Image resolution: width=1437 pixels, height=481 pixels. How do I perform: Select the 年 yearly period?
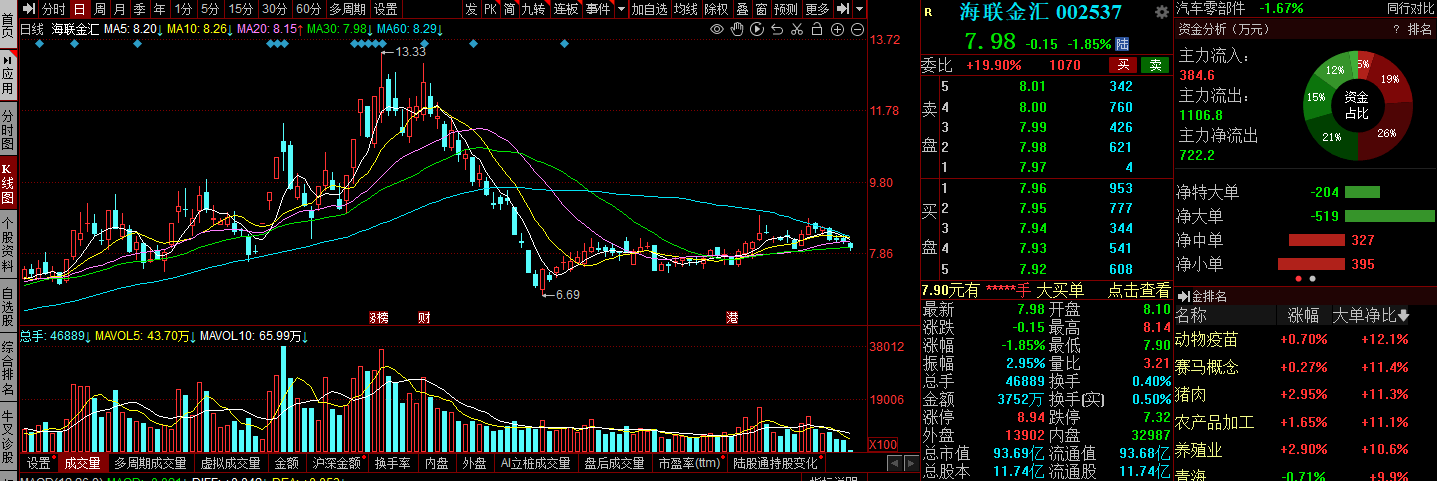click(159, 9)
